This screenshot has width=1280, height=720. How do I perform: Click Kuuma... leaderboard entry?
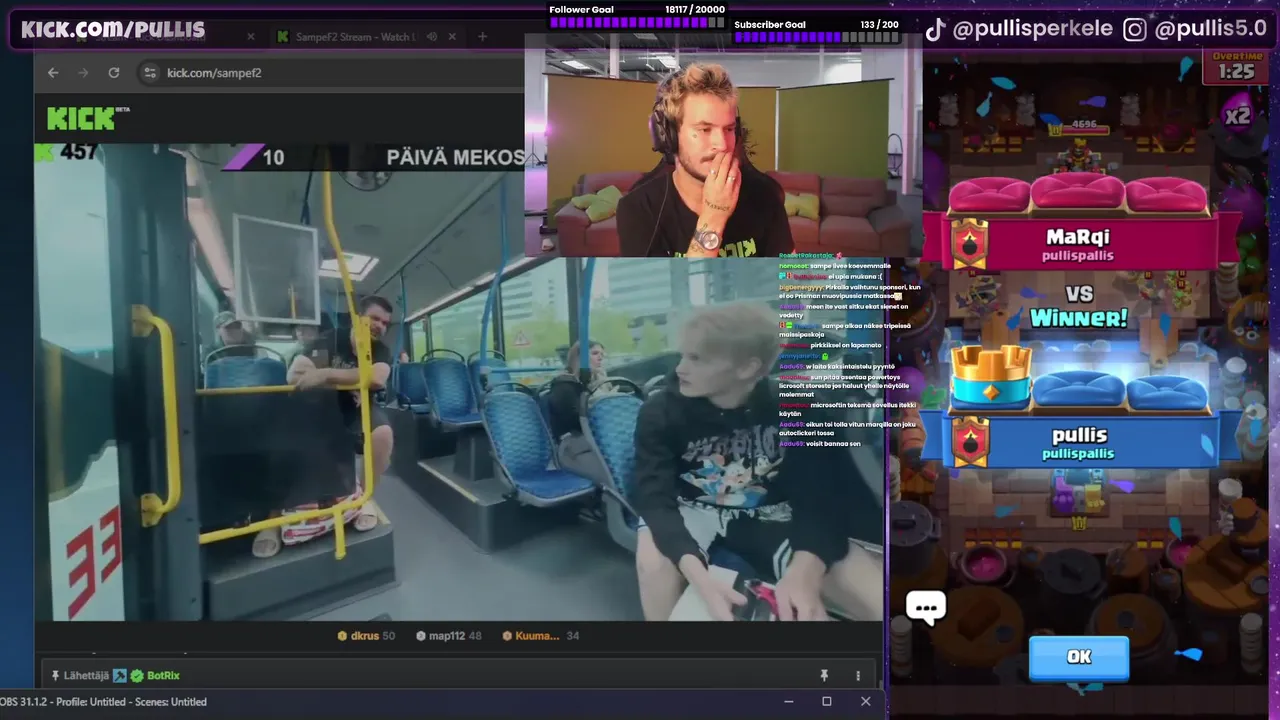click(x=541, y=636)
